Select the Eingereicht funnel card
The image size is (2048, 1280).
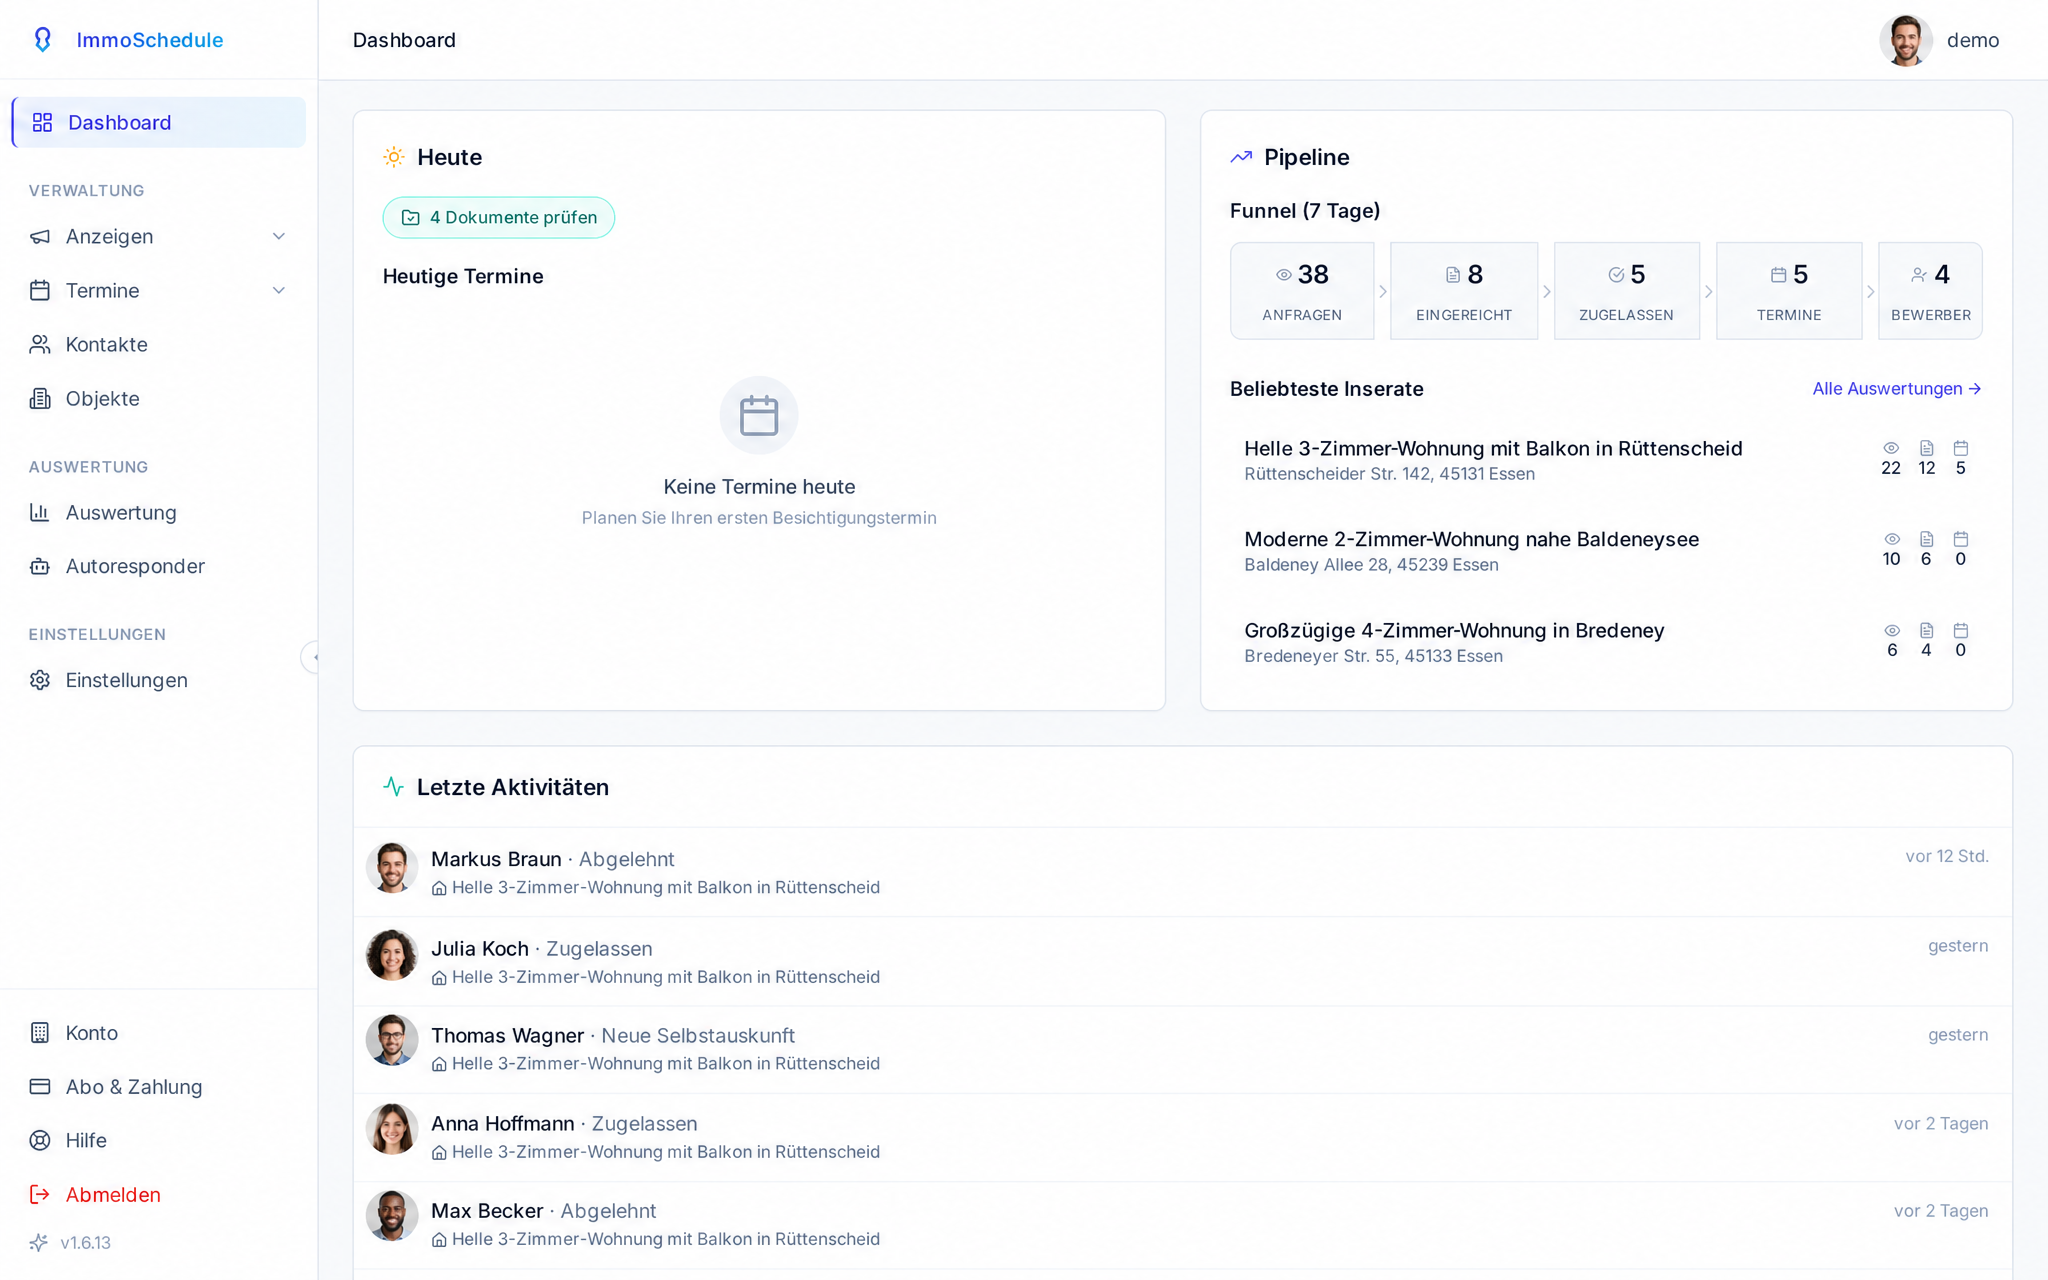coord(1464,291)
